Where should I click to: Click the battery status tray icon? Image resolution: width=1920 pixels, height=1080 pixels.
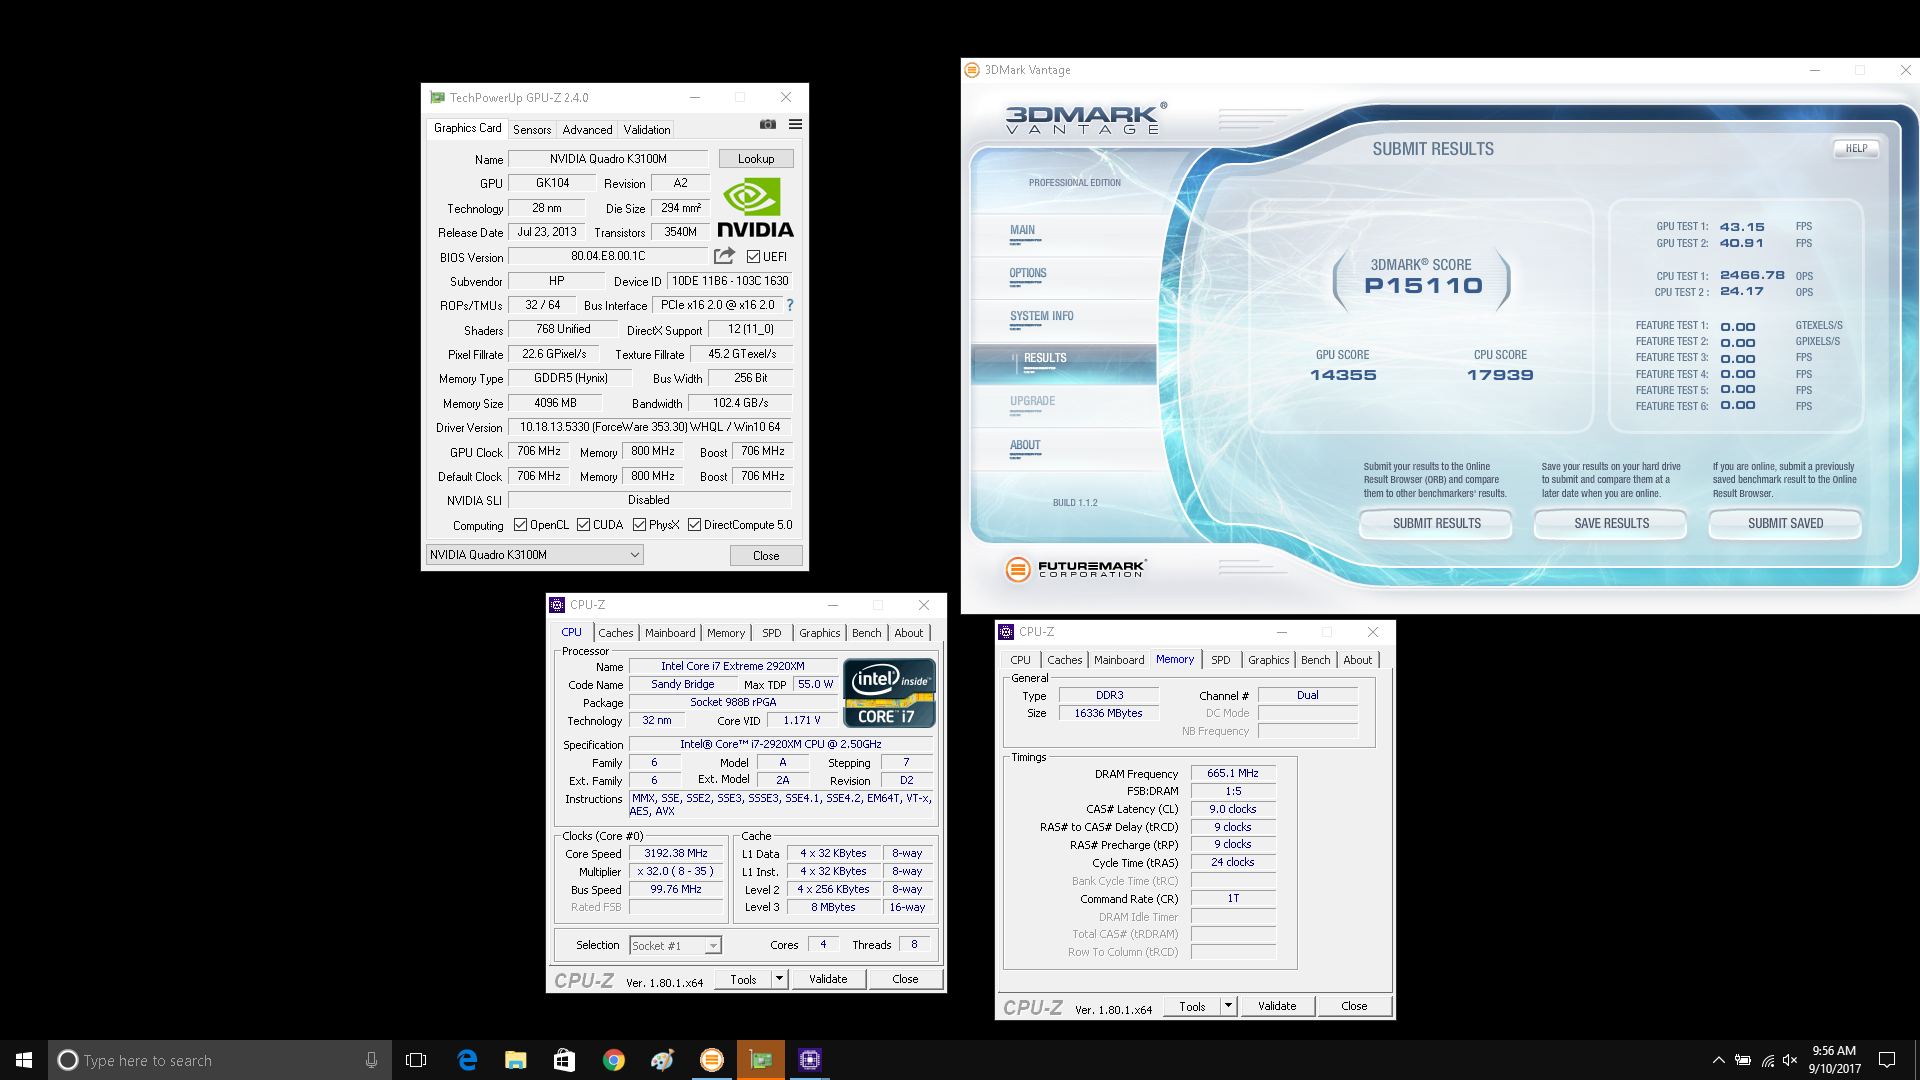[1743, 1060]
